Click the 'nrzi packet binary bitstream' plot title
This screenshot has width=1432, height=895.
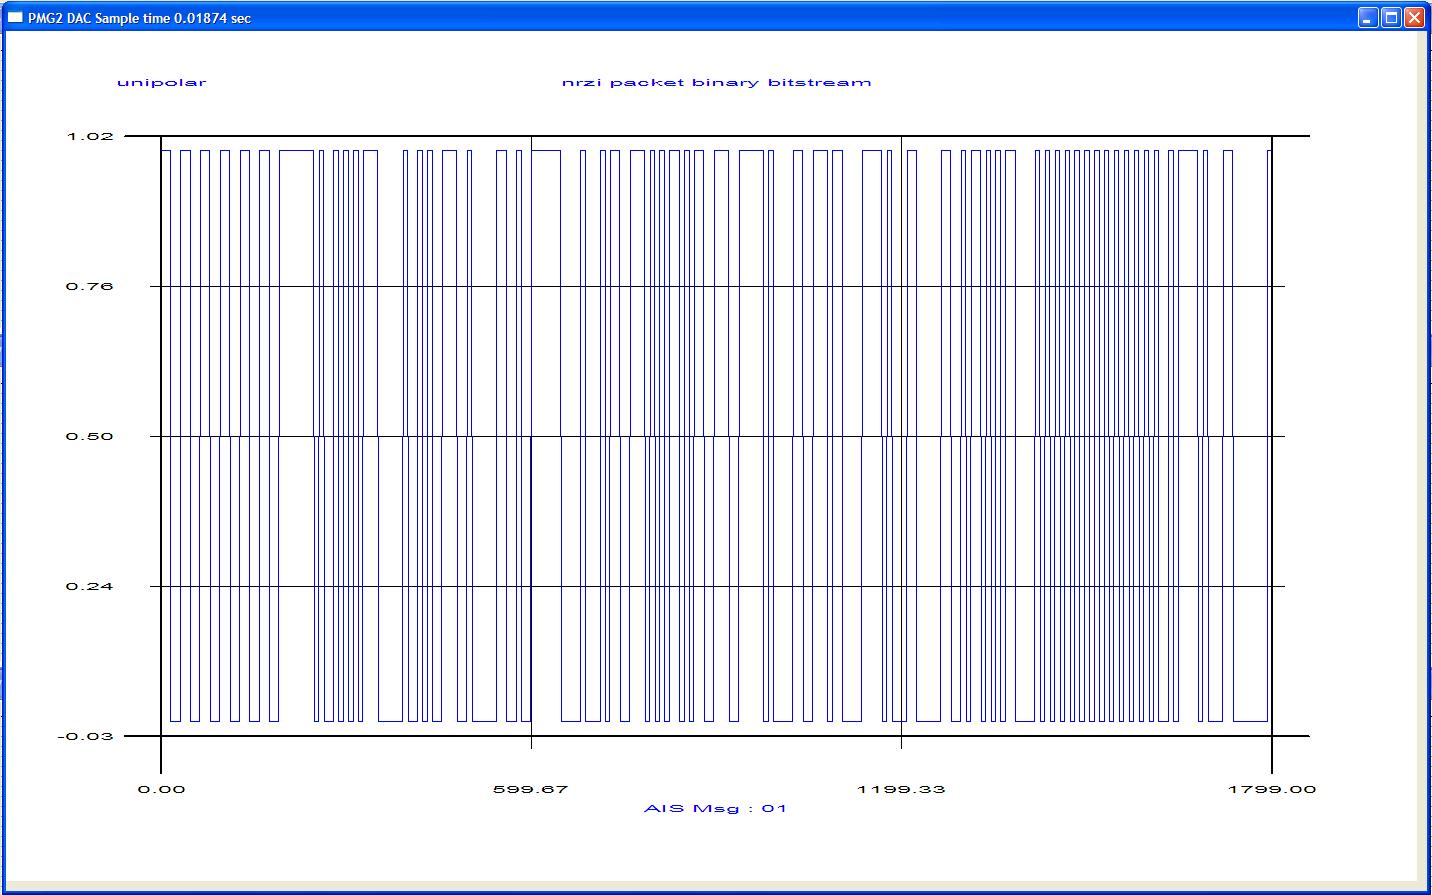click(716, 82)
